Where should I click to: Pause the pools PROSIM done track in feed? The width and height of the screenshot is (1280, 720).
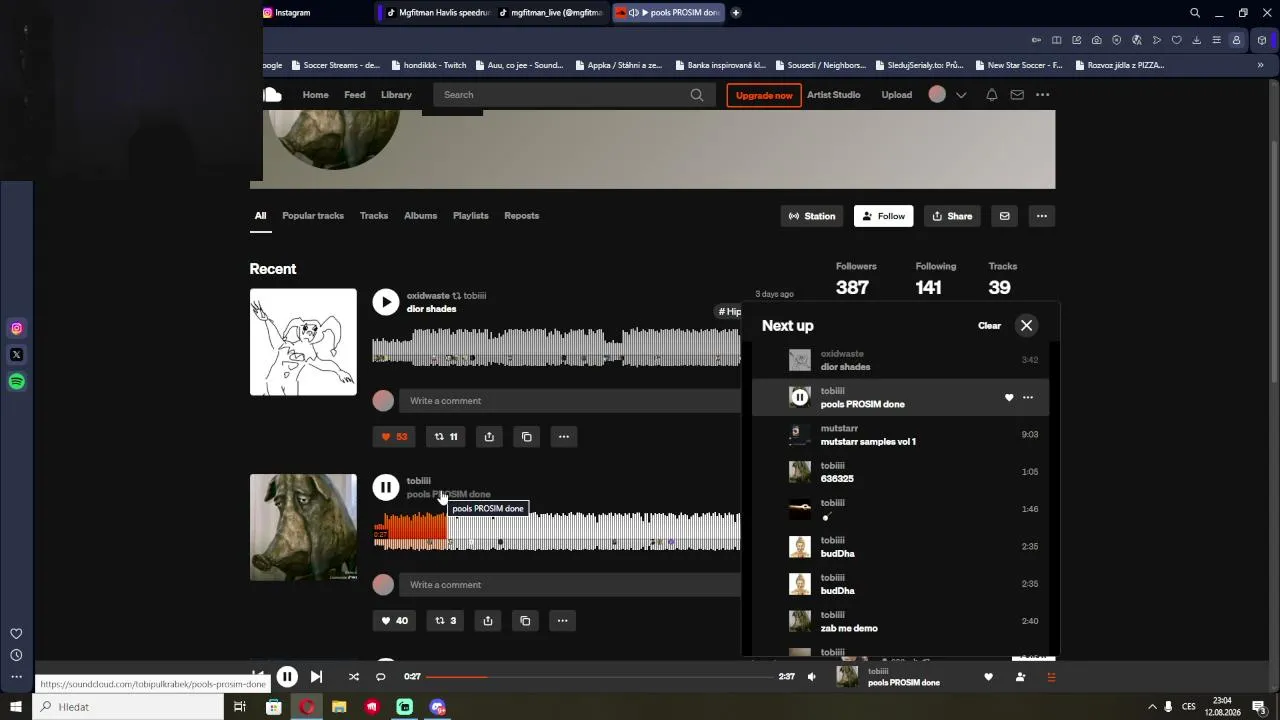(x=386, y=487)
